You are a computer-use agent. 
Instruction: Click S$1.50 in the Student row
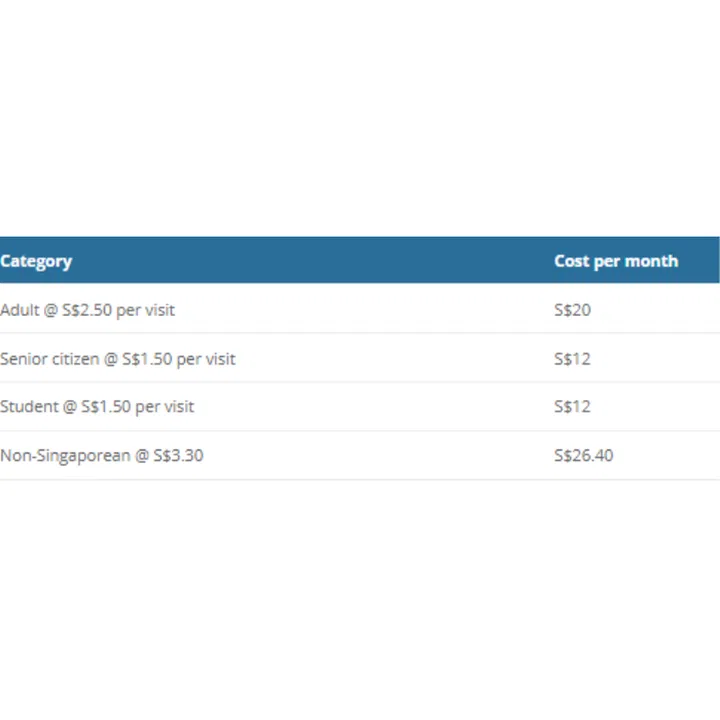coord(106,407)
